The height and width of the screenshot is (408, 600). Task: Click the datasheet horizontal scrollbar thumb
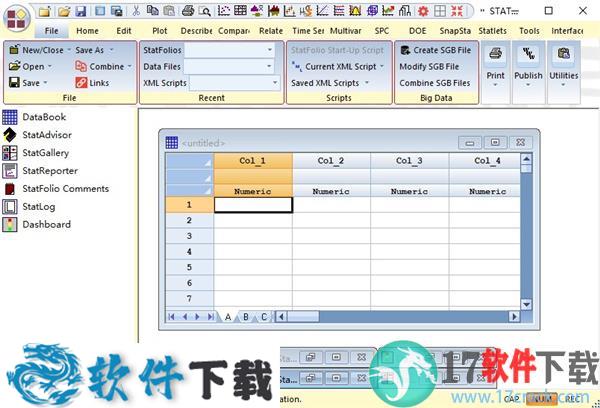click(303, 317)
